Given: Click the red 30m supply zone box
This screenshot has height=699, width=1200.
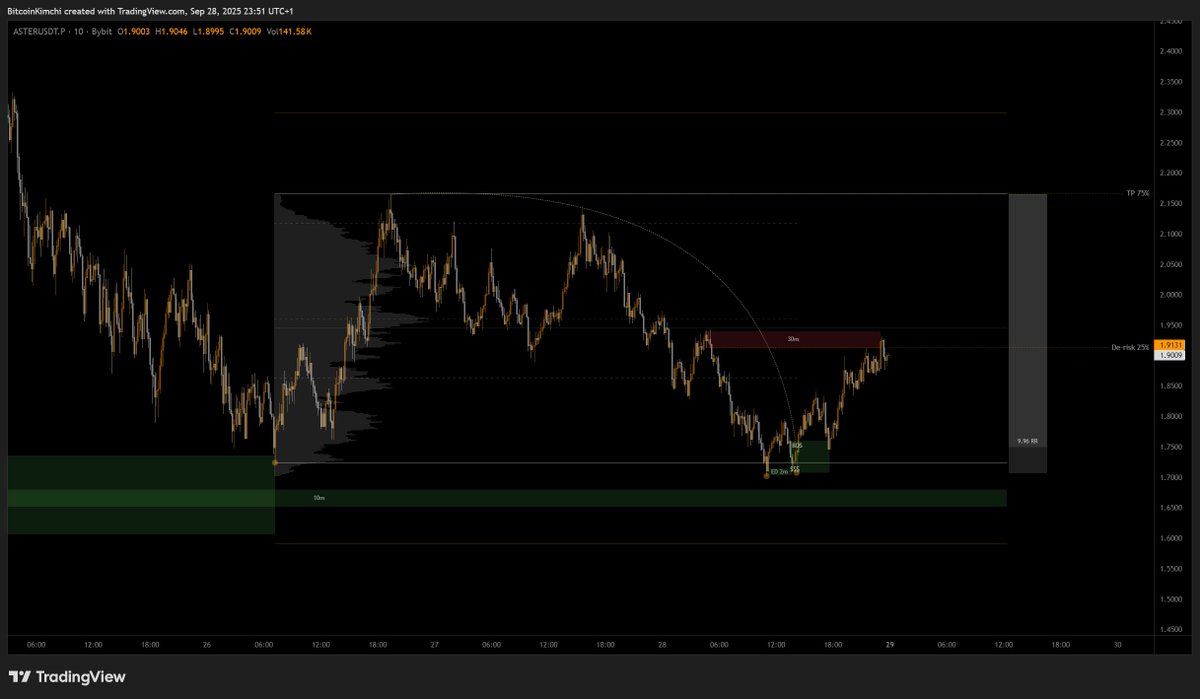Looking at the screenshot, I should (x=795, y=340).
